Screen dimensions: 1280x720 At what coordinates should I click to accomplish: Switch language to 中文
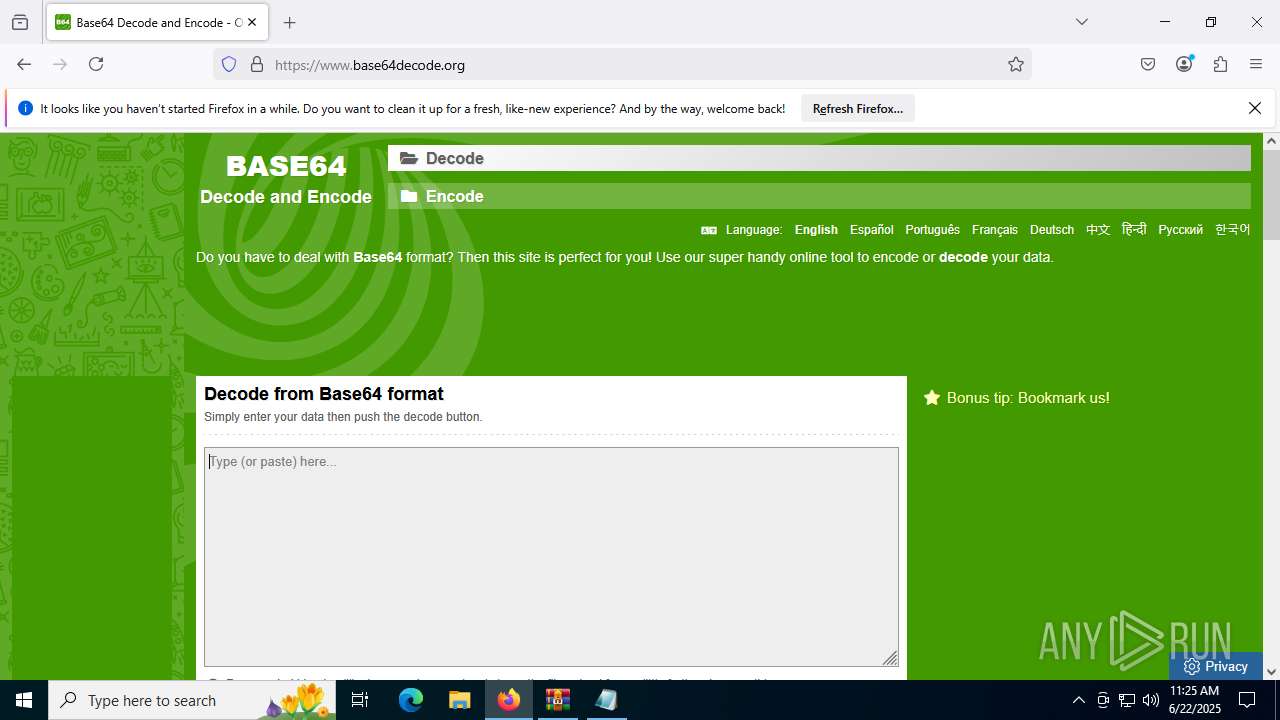click(1098, 230)
